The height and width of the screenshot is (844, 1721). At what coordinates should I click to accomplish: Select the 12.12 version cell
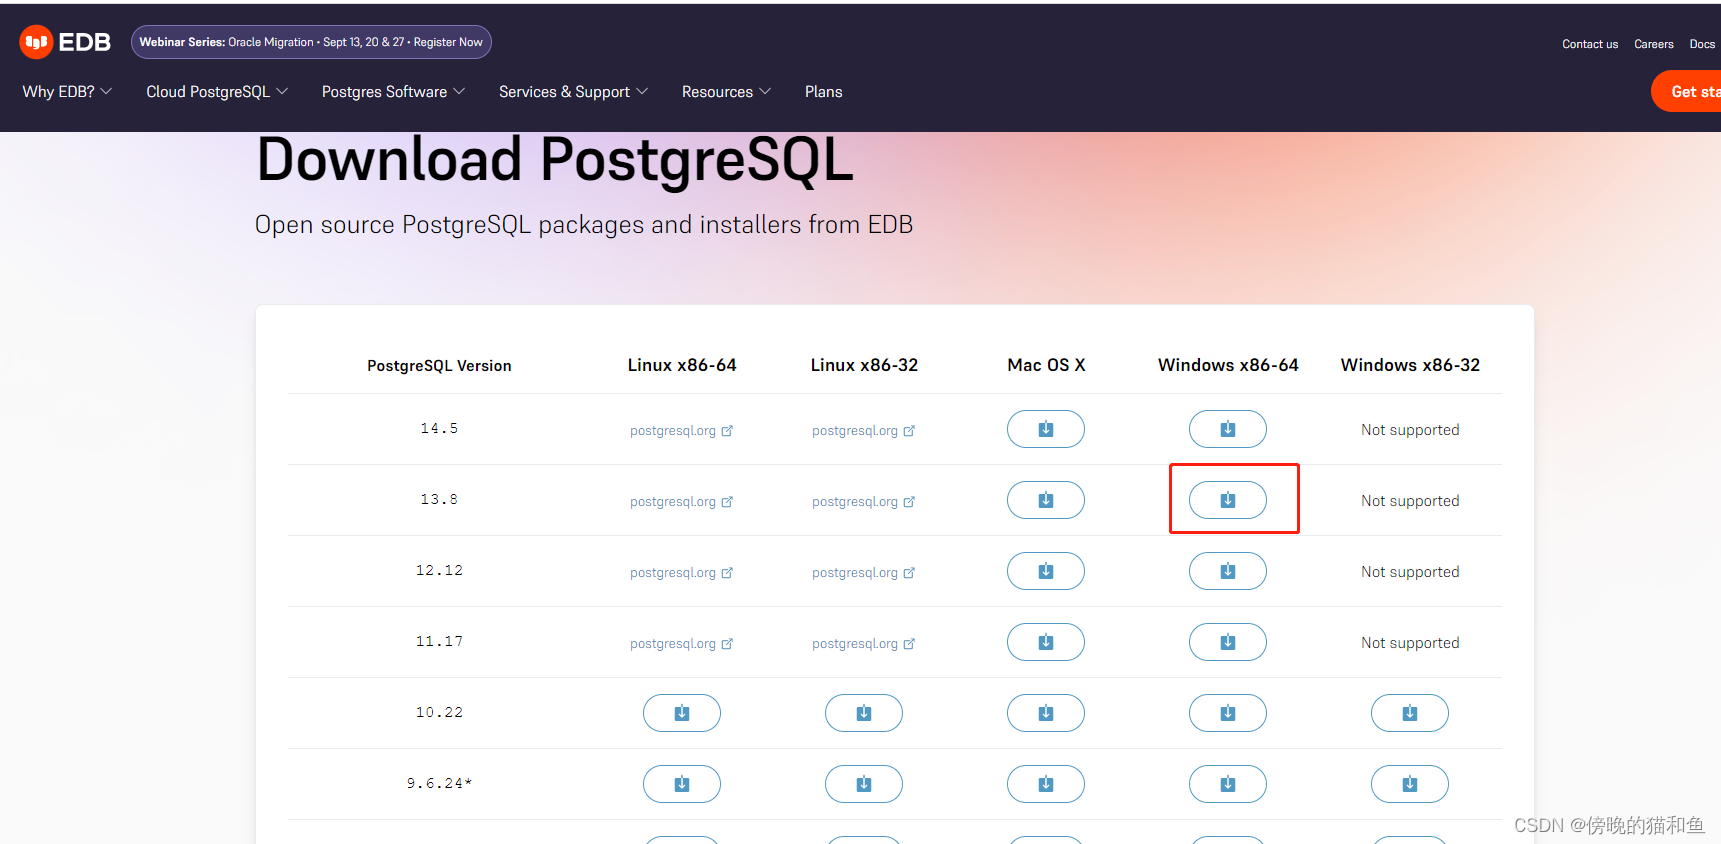point(439,570)
